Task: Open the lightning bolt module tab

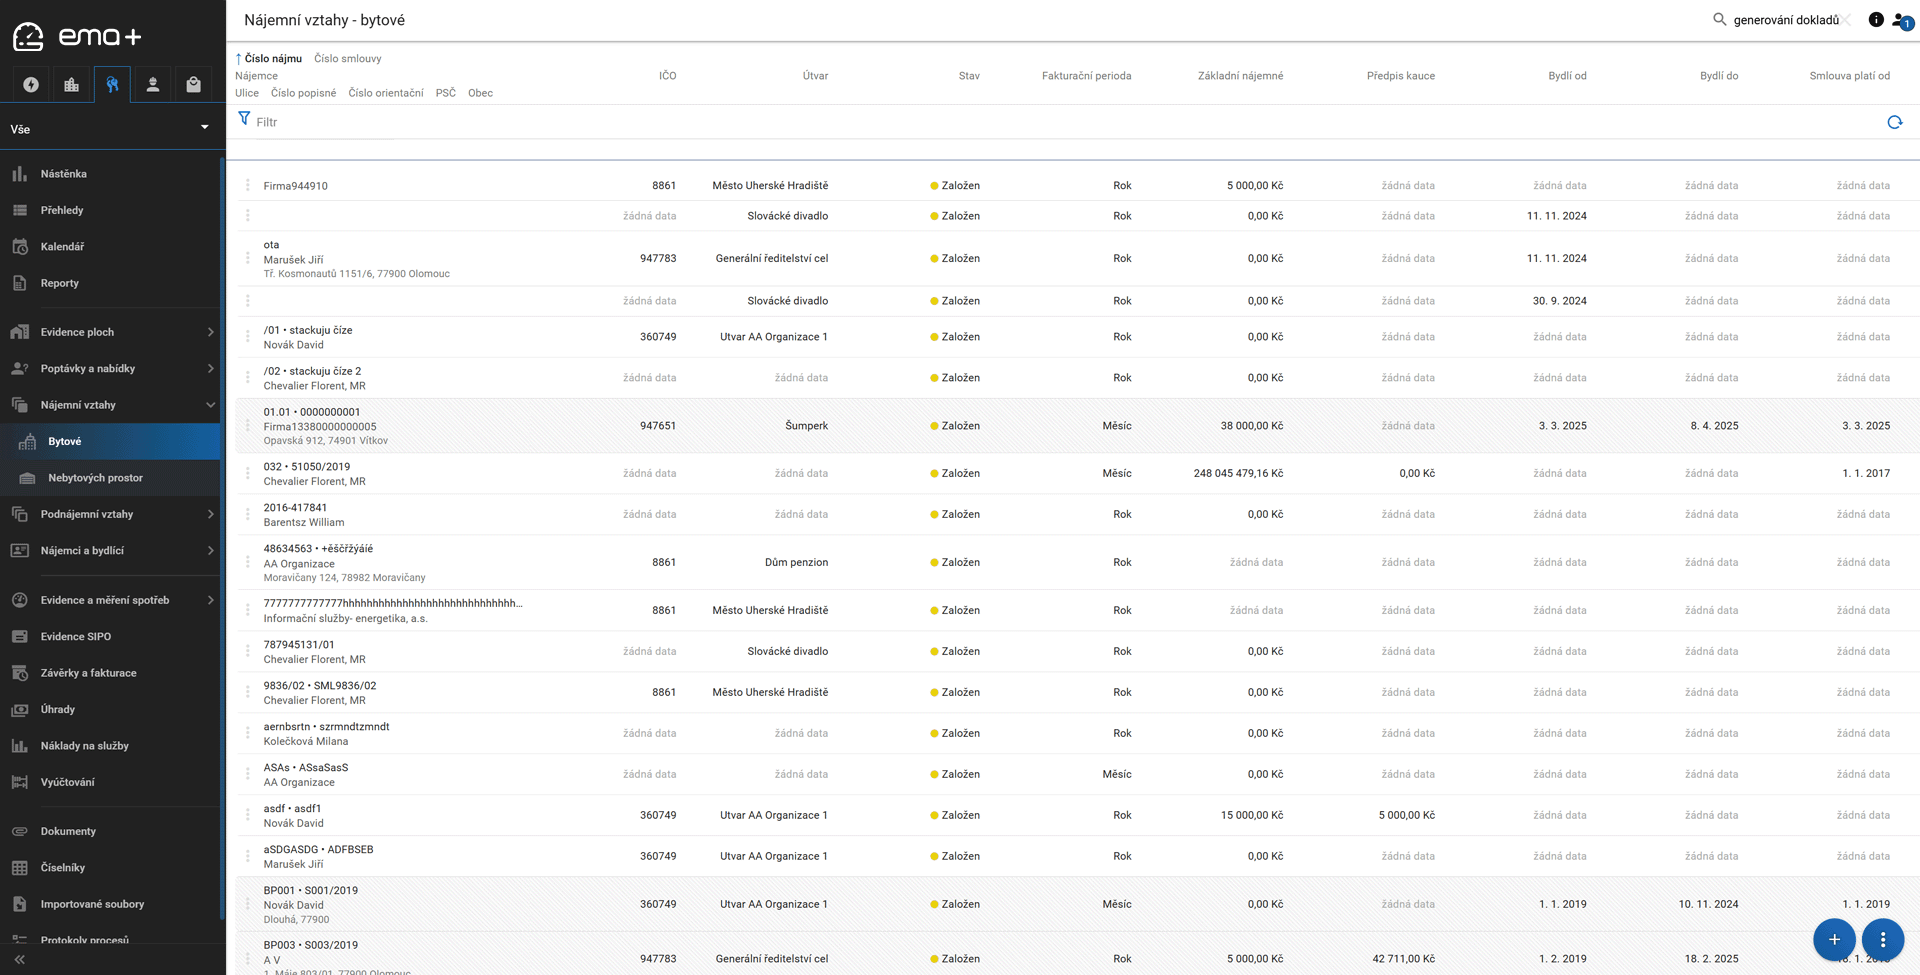Action: point(31,85)
